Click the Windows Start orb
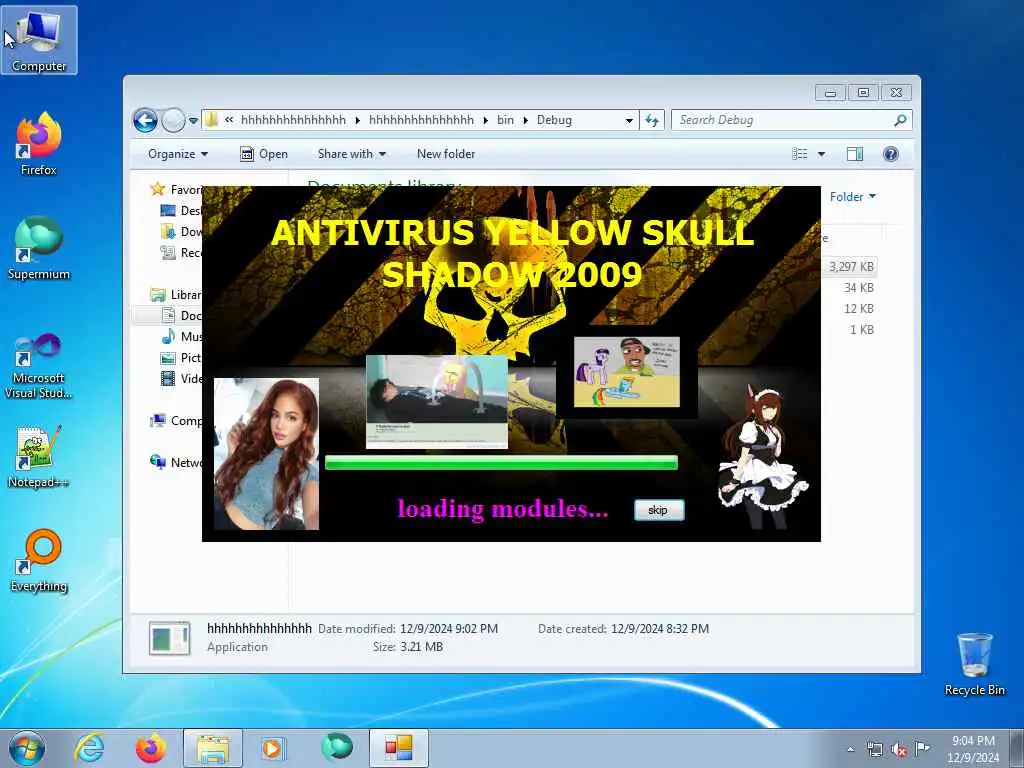Viewport: 1024px width, 768px height. 27,748
